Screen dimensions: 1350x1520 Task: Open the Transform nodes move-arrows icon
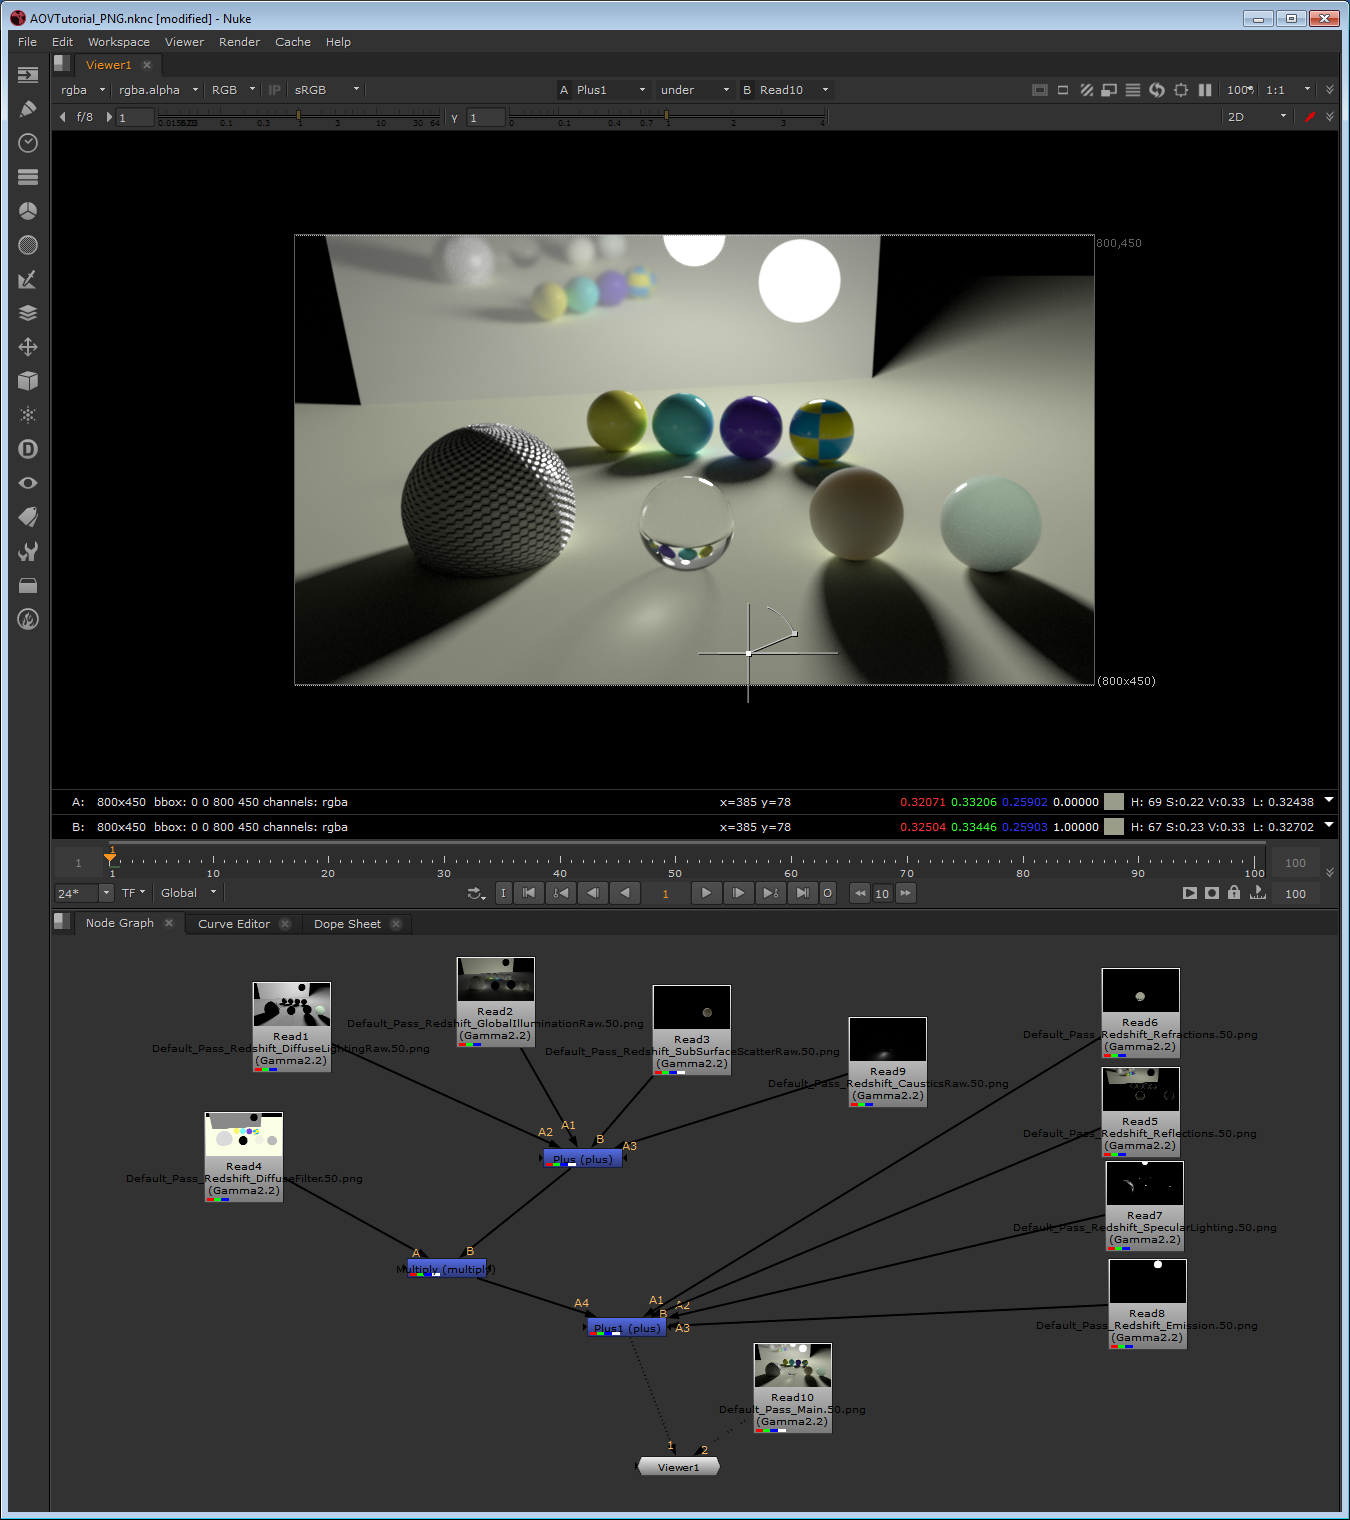coord(28,347)
